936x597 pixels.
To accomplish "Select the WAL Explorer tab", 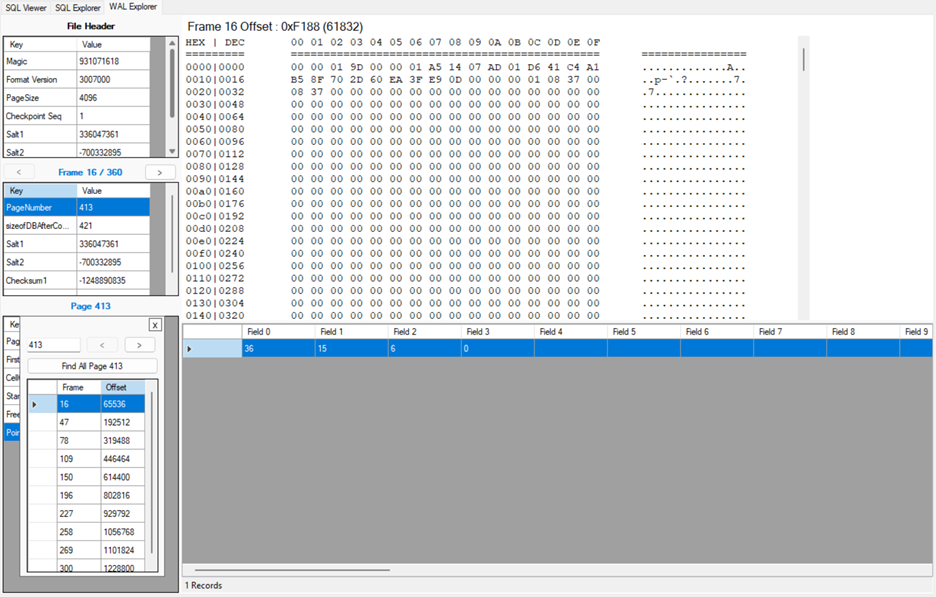I will click(x=133, y=7).
